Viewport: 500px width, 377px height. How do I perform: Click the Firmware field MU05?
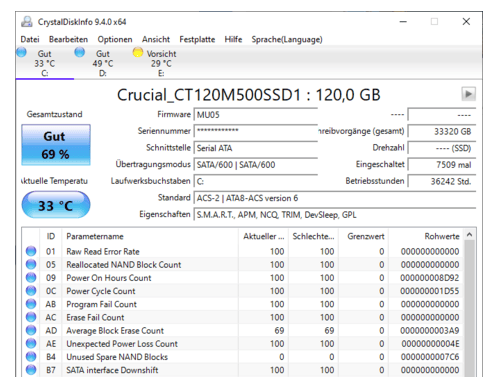coord(256,115)
